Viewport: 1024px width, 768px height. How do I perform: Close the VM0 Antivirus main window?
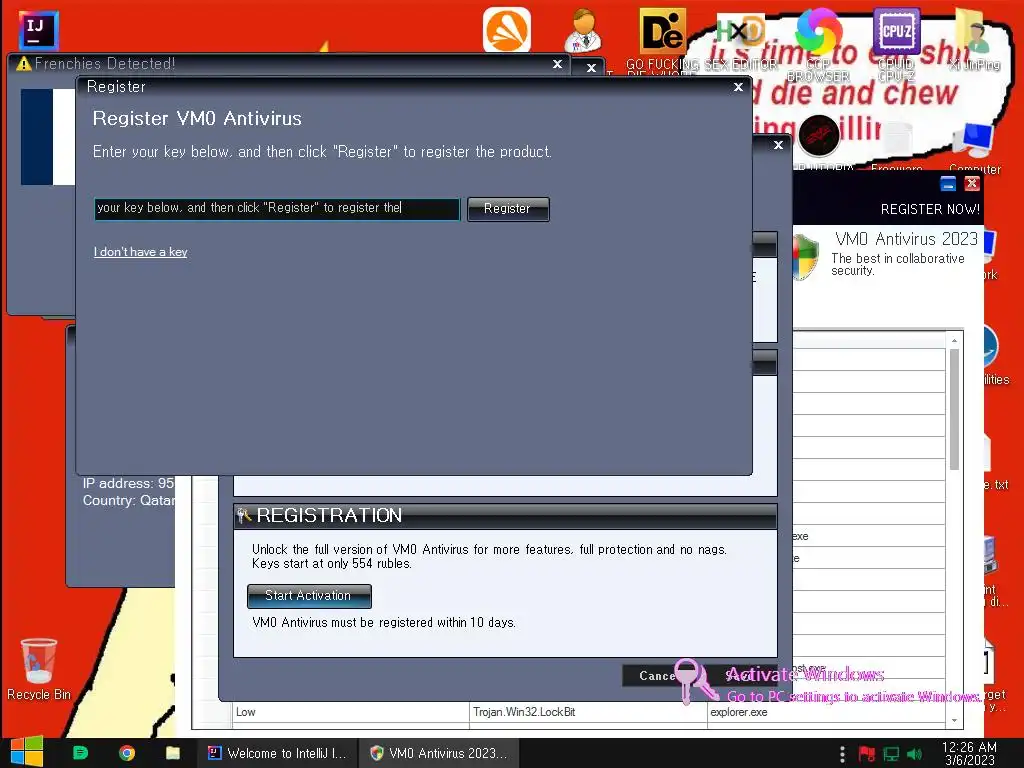[x=972, y=184]
